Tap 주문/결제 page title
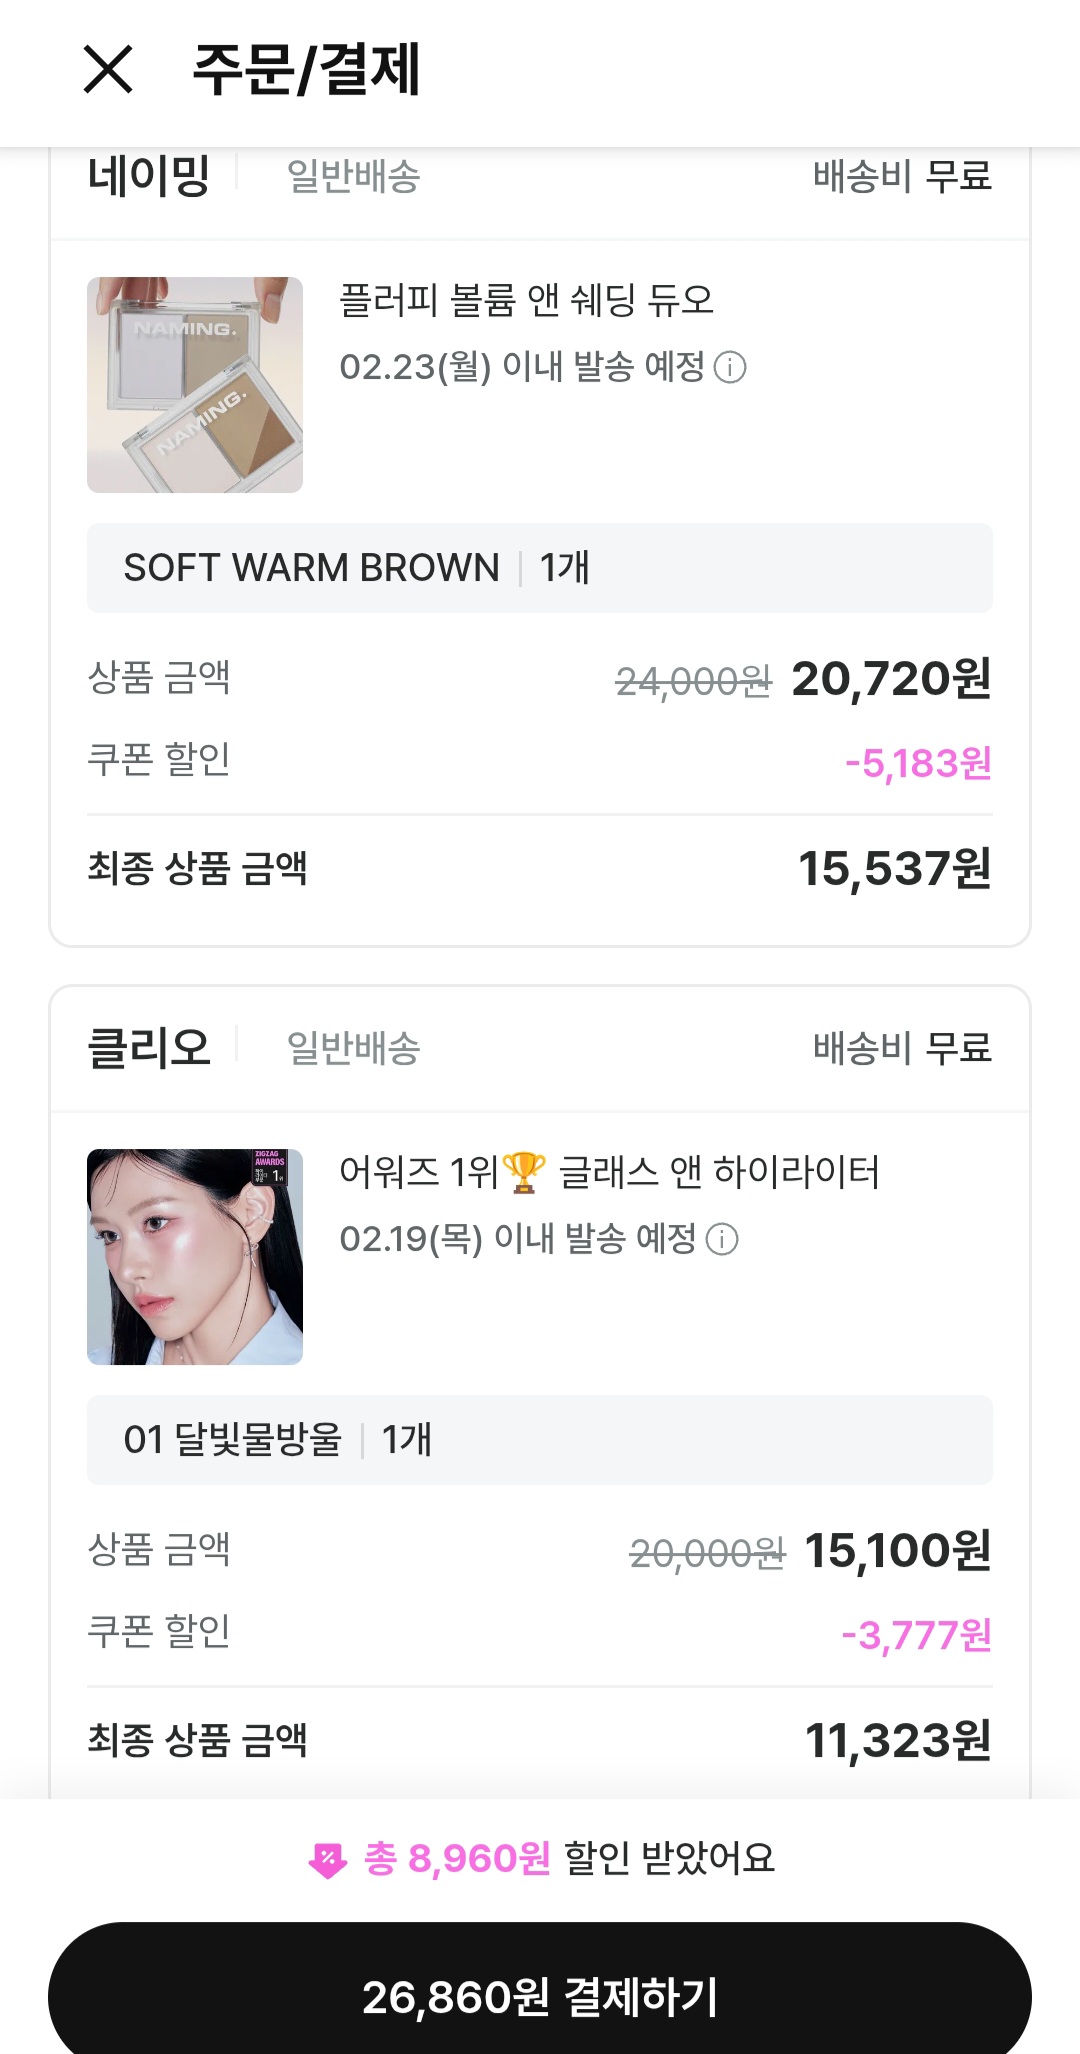1080x2054 pixels. [306, 70]
